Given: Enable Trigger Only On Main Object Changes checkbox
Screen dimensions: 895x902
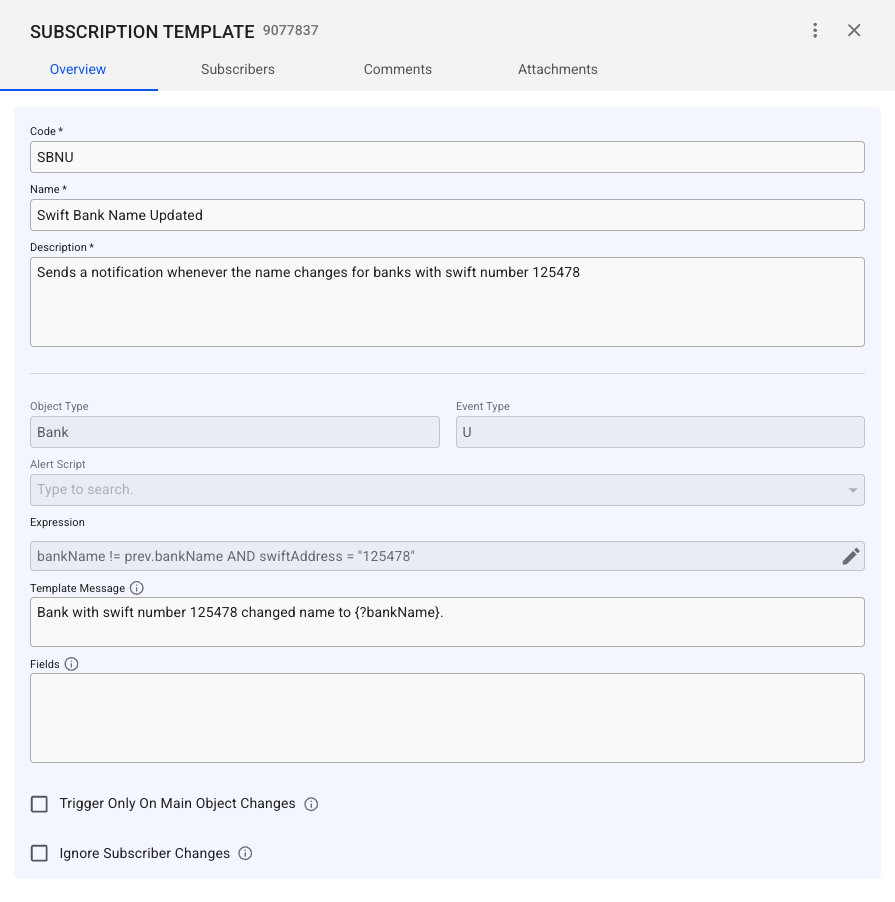Looking at the screenshot, I should 40,804.
